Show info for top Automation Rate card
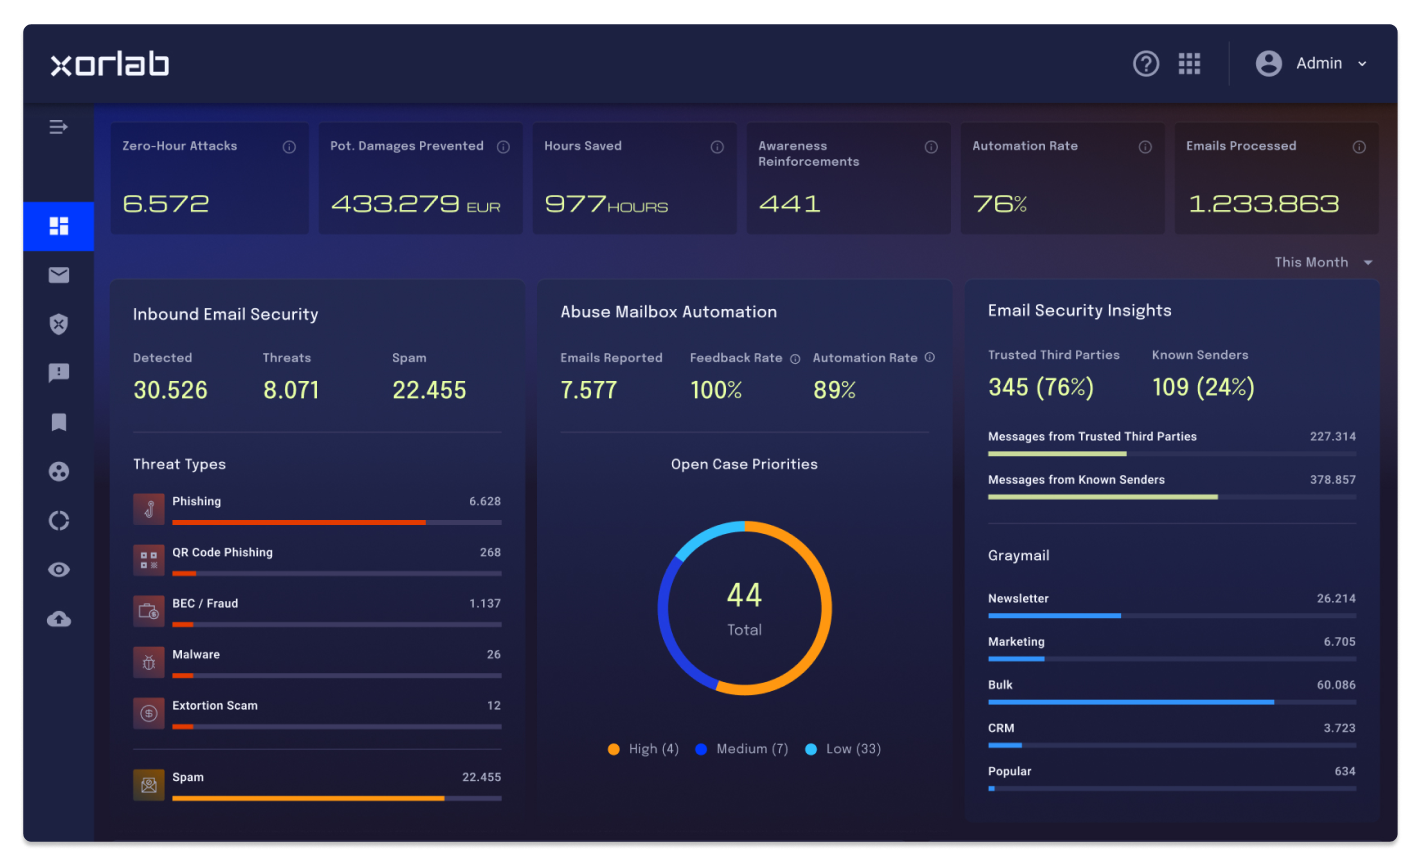This screenshot has width=1417, height=864. [x=1145, y=147]
